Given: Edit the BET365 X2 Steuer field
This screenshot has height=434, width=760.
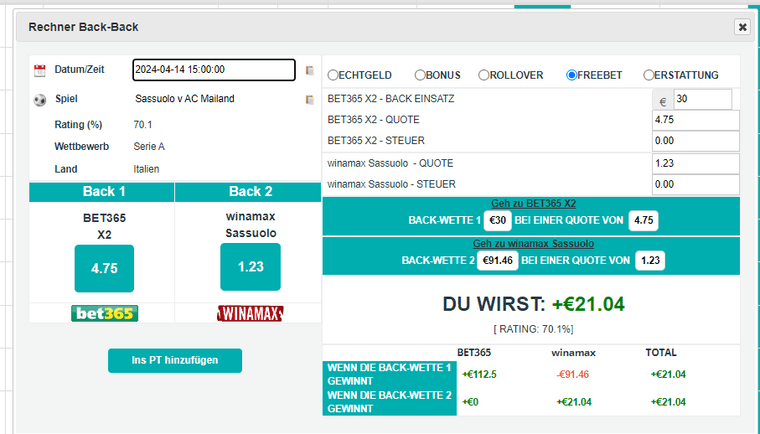Looking at the screenshot, I should pyautogui.click(x=696, y=141).
